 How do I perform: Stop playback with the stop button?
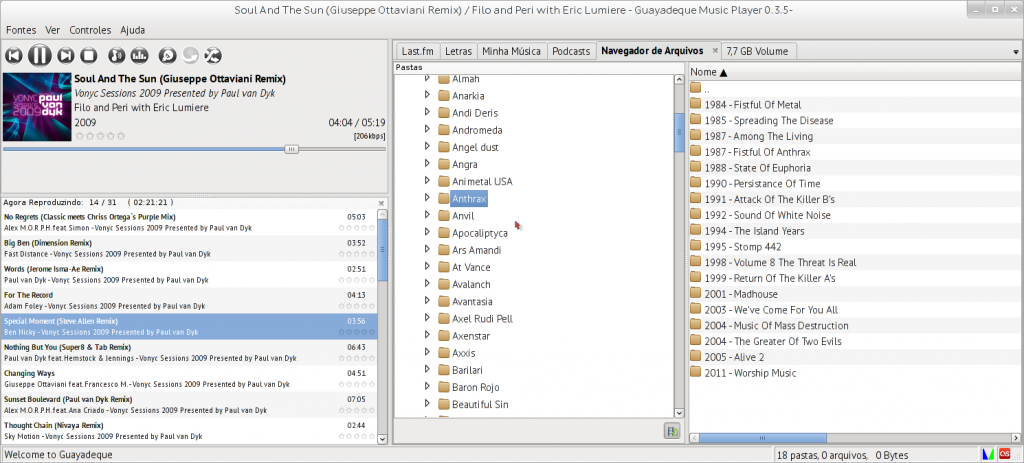pos(89,56)
